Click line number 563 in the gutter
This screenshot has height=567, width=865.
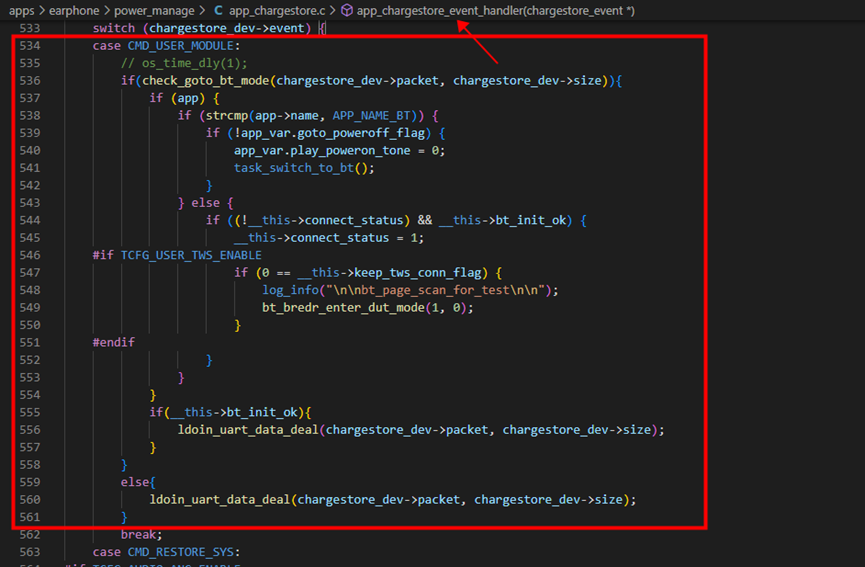(30, 552)
